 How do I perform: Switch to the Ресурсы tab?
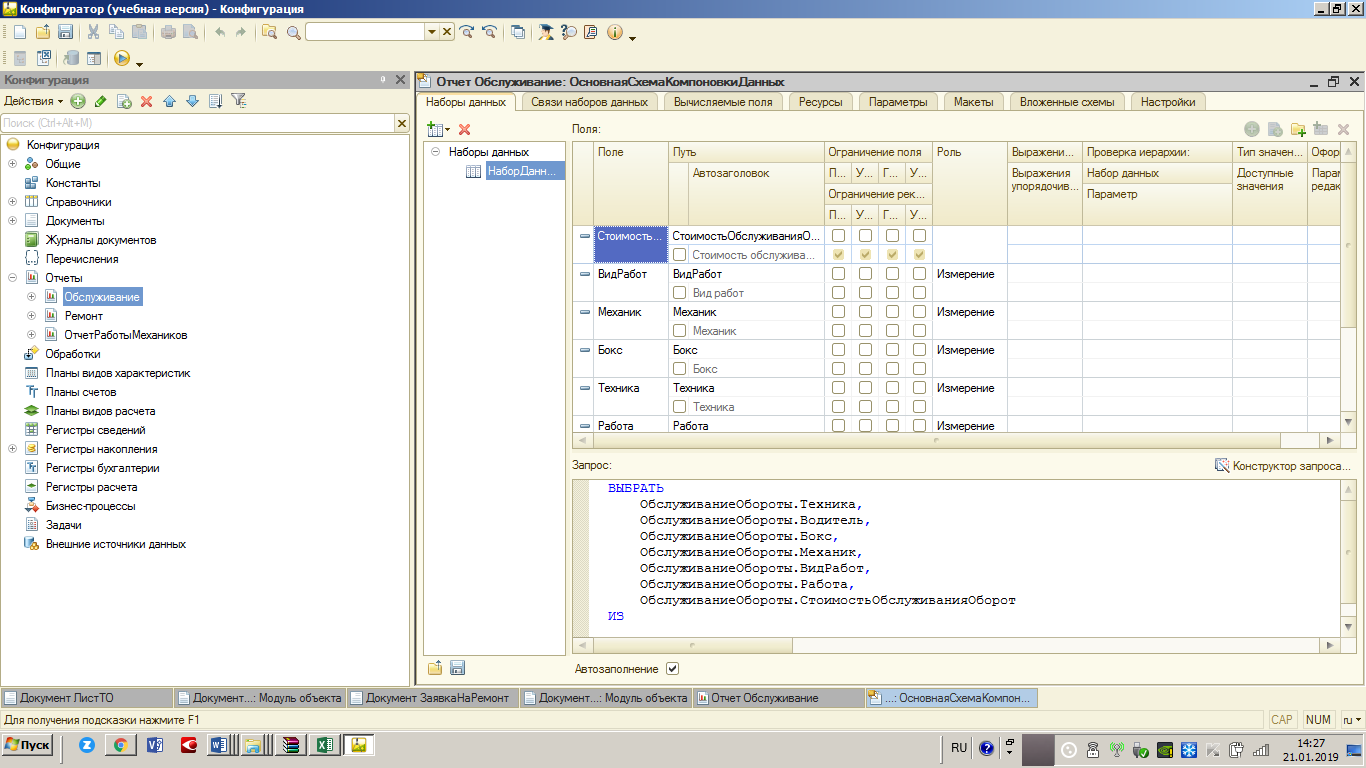(821, 102)
